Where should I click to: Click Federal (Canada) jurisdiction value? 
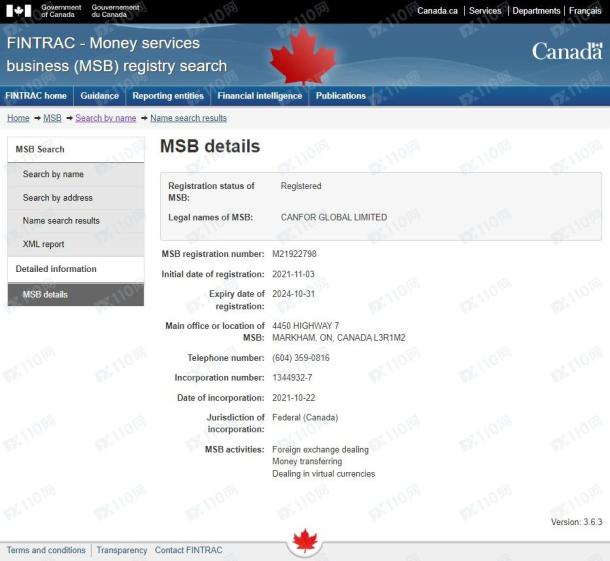point(305,417)
